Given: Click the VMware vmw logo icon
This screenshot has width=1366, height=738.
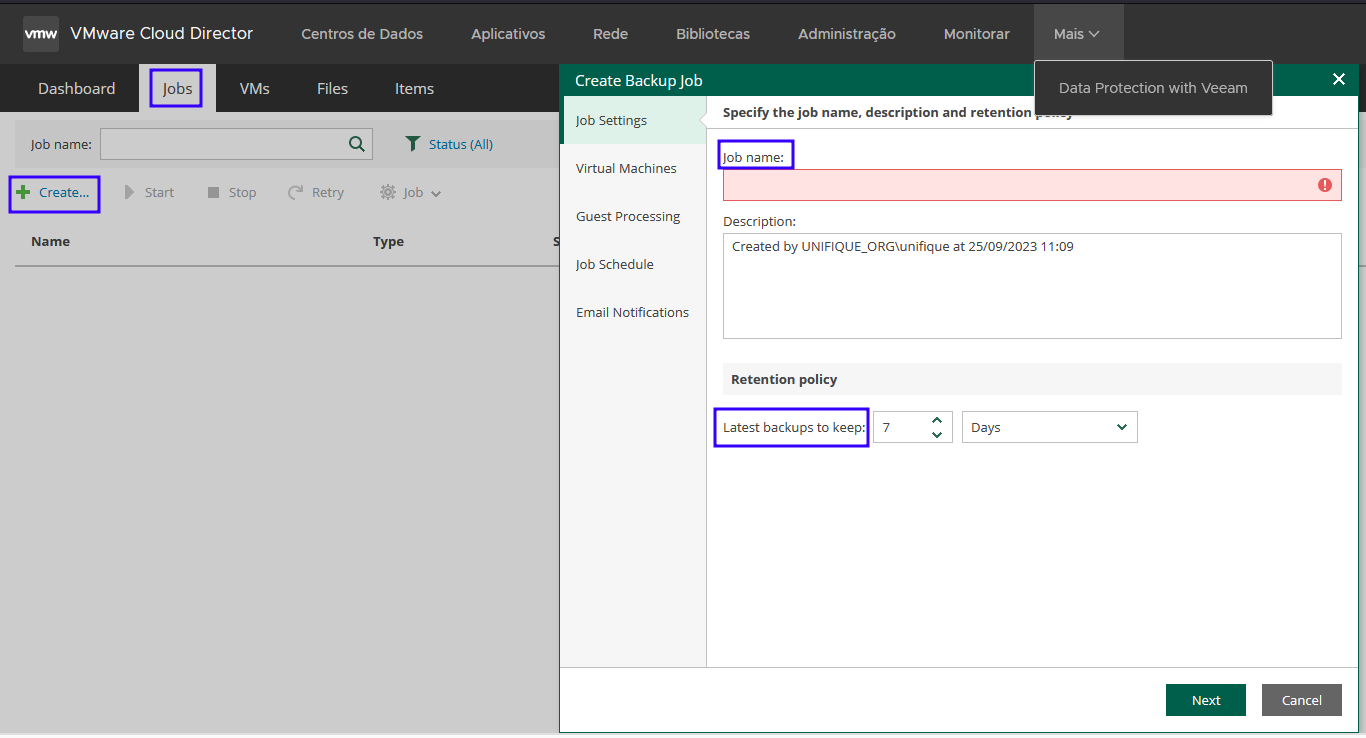Looking at the screenshot, I should (x=41, y=33).
